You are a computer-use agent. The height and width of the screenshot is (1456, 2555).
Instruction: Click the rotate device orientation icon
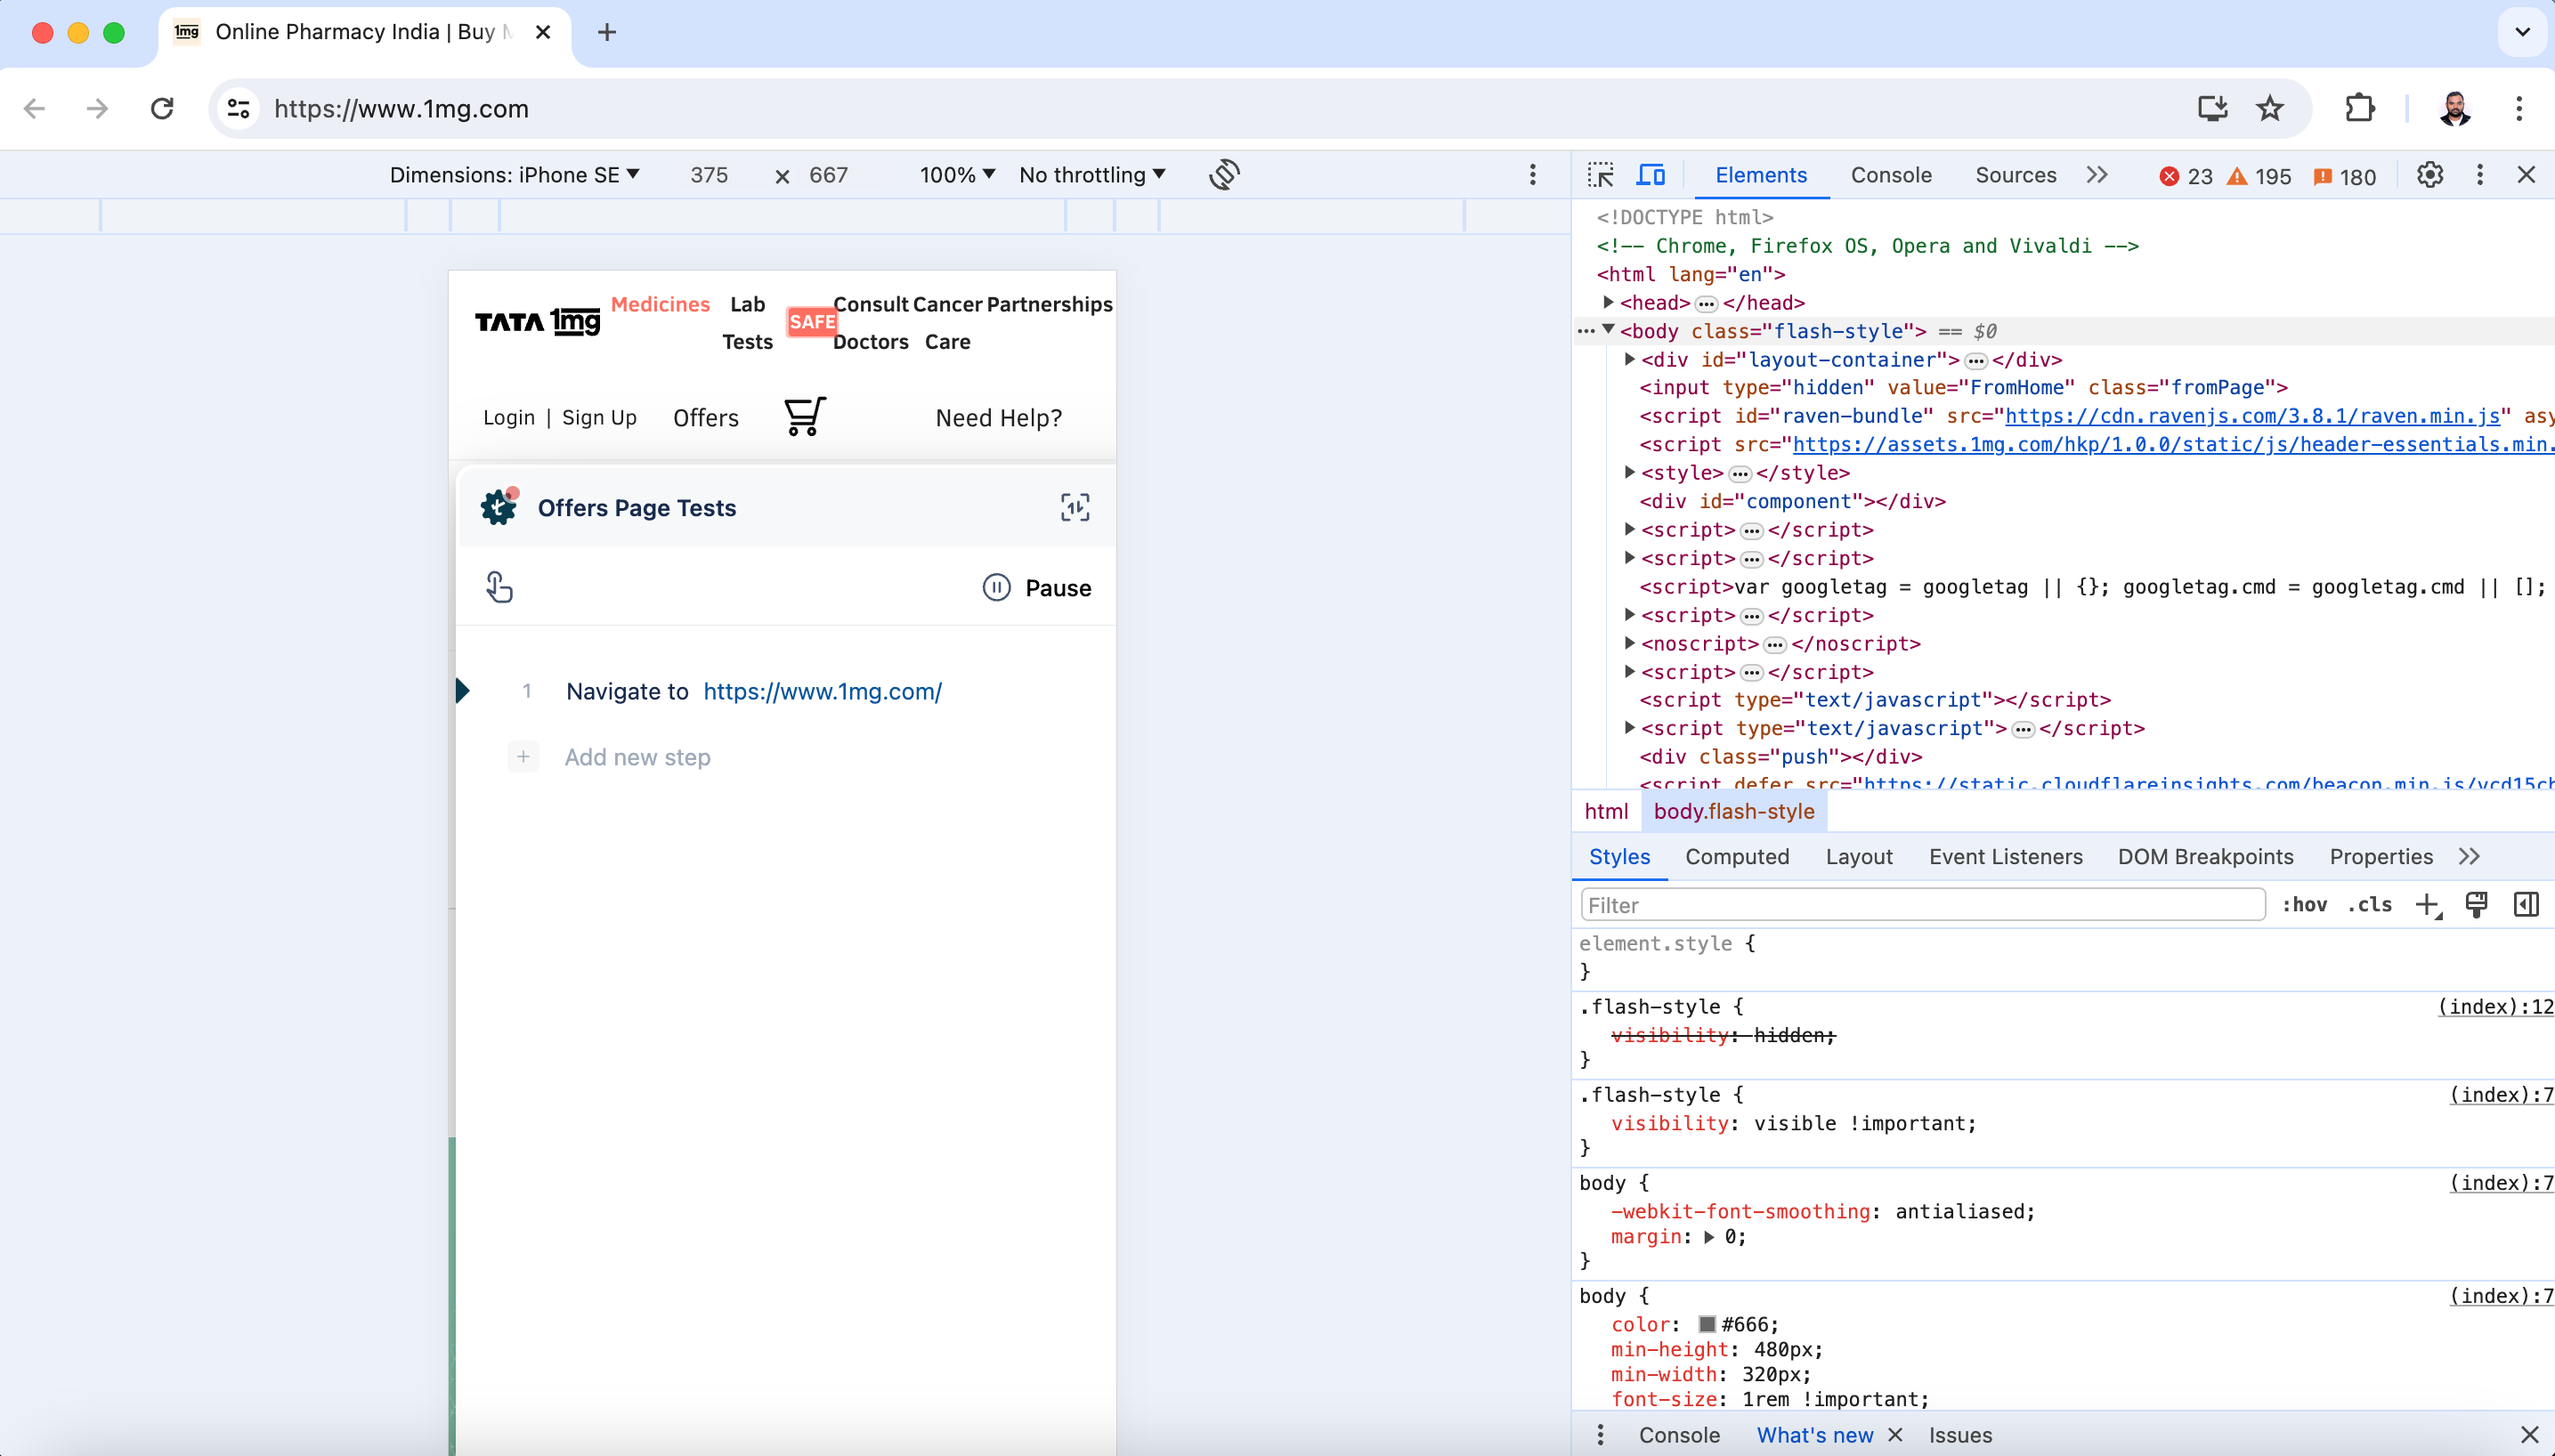[x=1224, y=175]
